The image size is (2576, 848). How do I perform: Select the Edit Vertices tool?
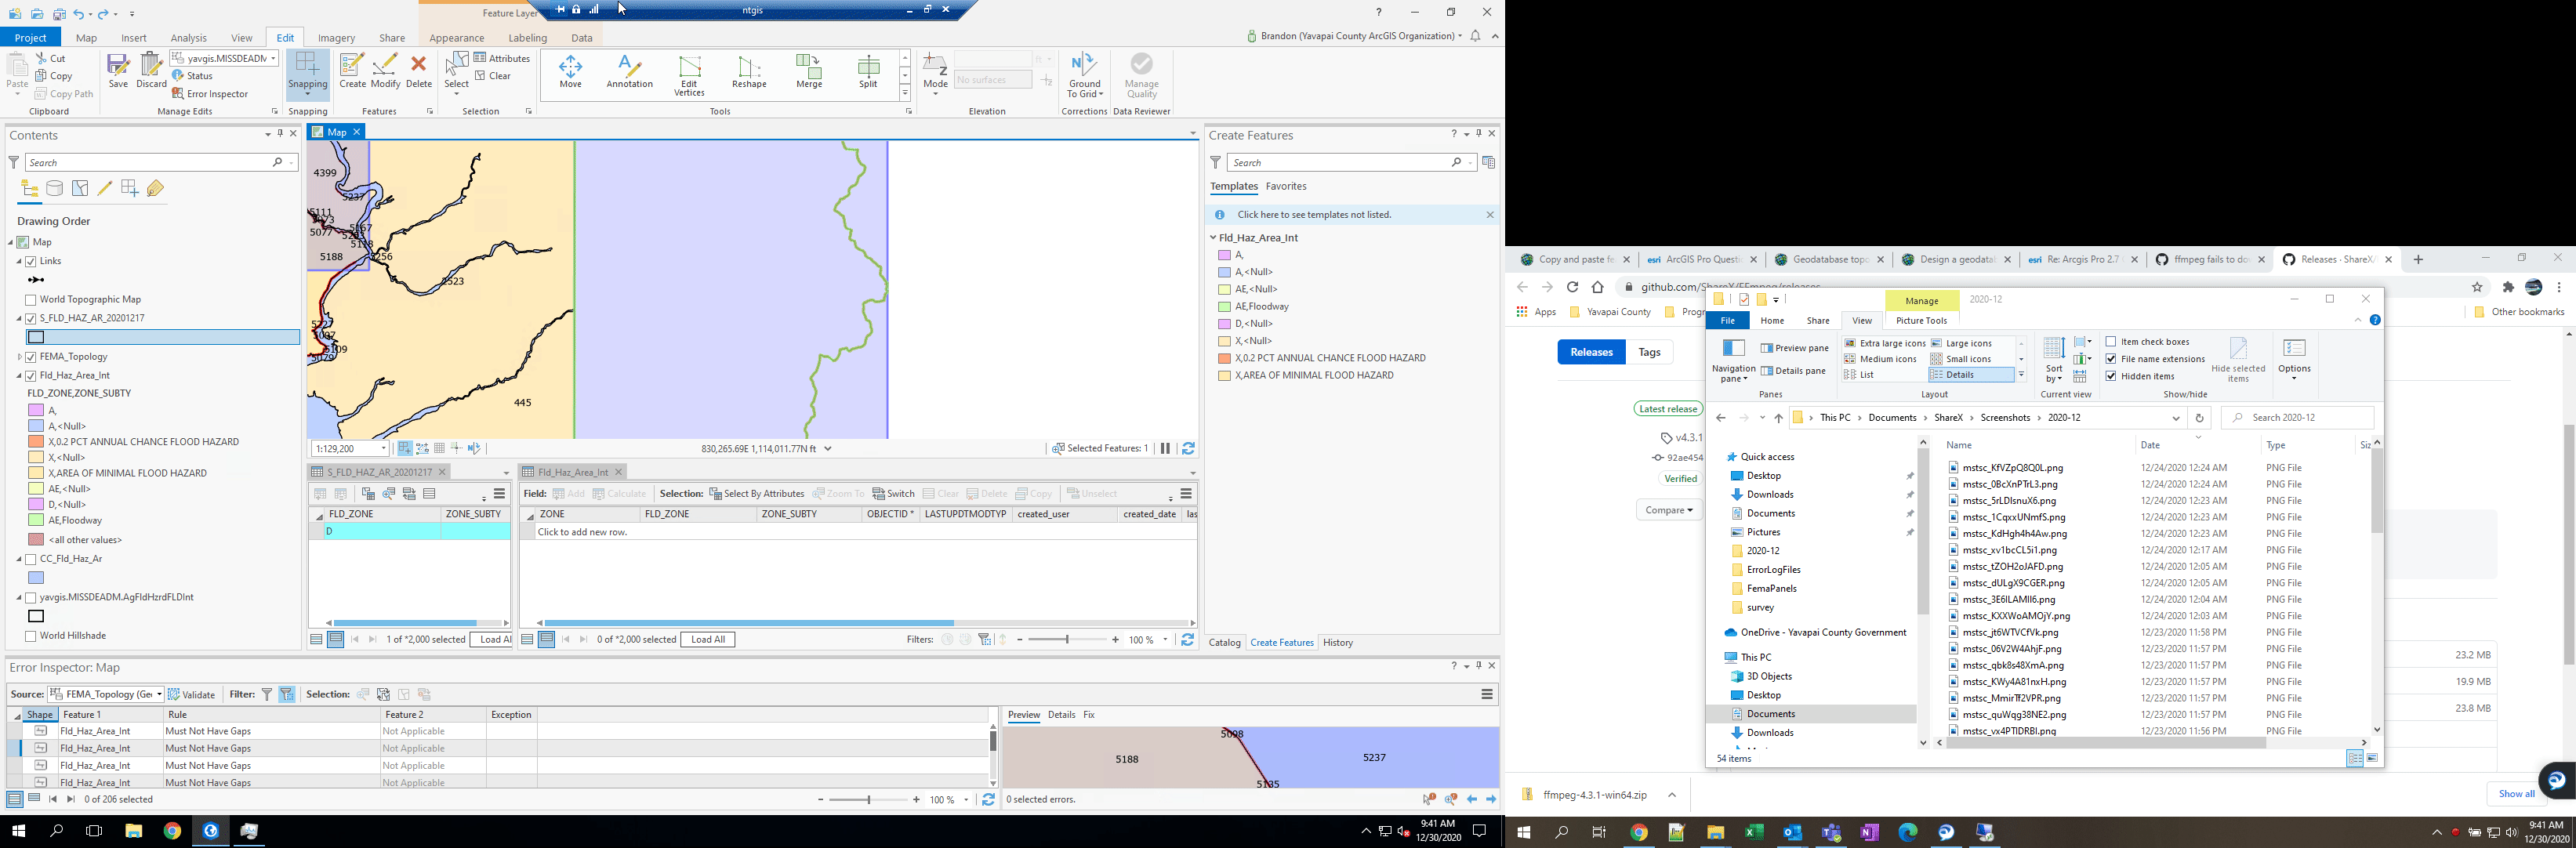click(x=689, y=72)
